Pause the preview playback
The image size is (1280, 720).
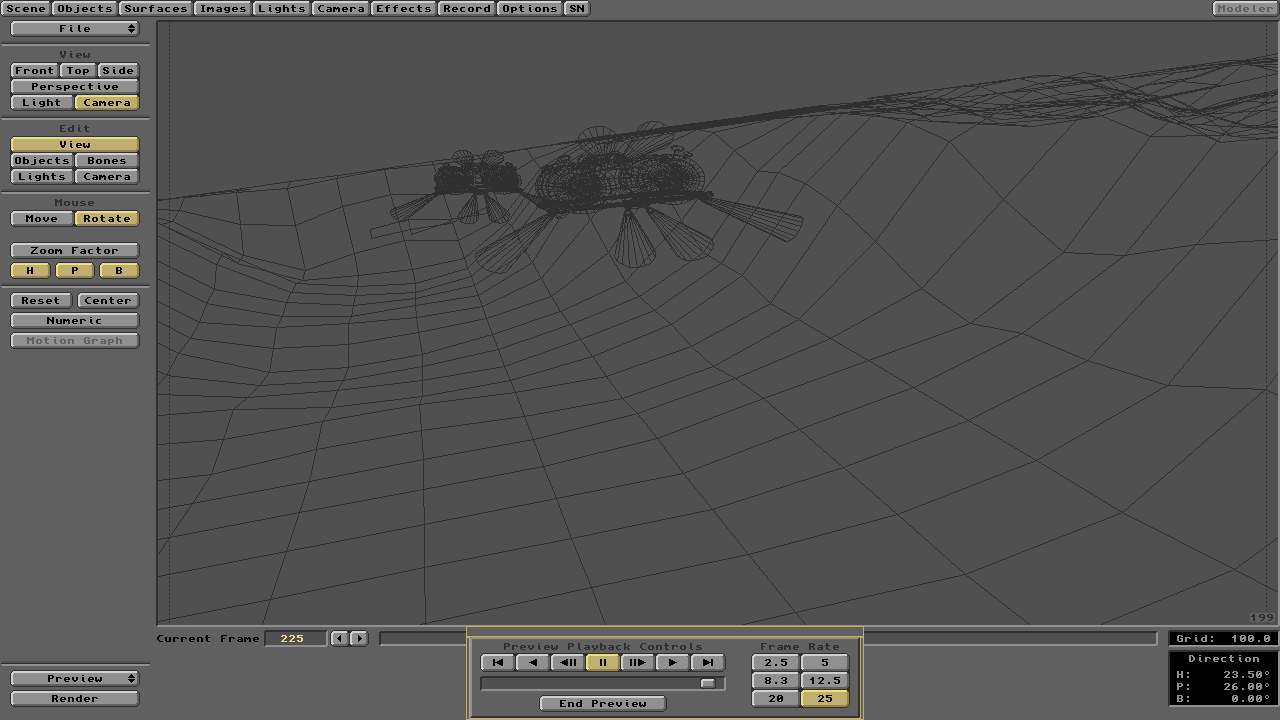(602, 662)
